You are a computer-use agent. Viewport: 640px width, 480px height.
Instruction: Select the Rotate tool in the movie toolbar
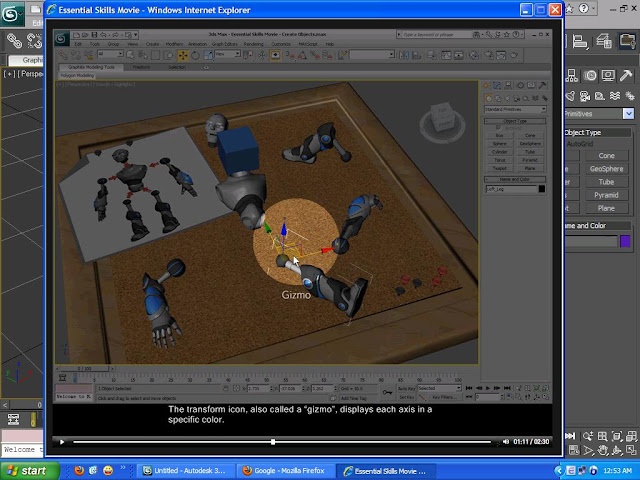[195, 55]
